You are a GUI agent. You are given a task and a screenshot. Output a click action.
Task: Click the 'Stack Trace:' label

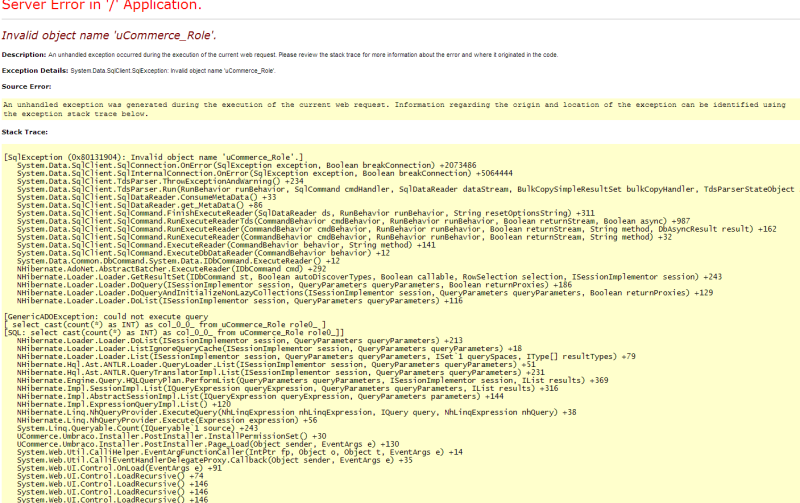24,132
